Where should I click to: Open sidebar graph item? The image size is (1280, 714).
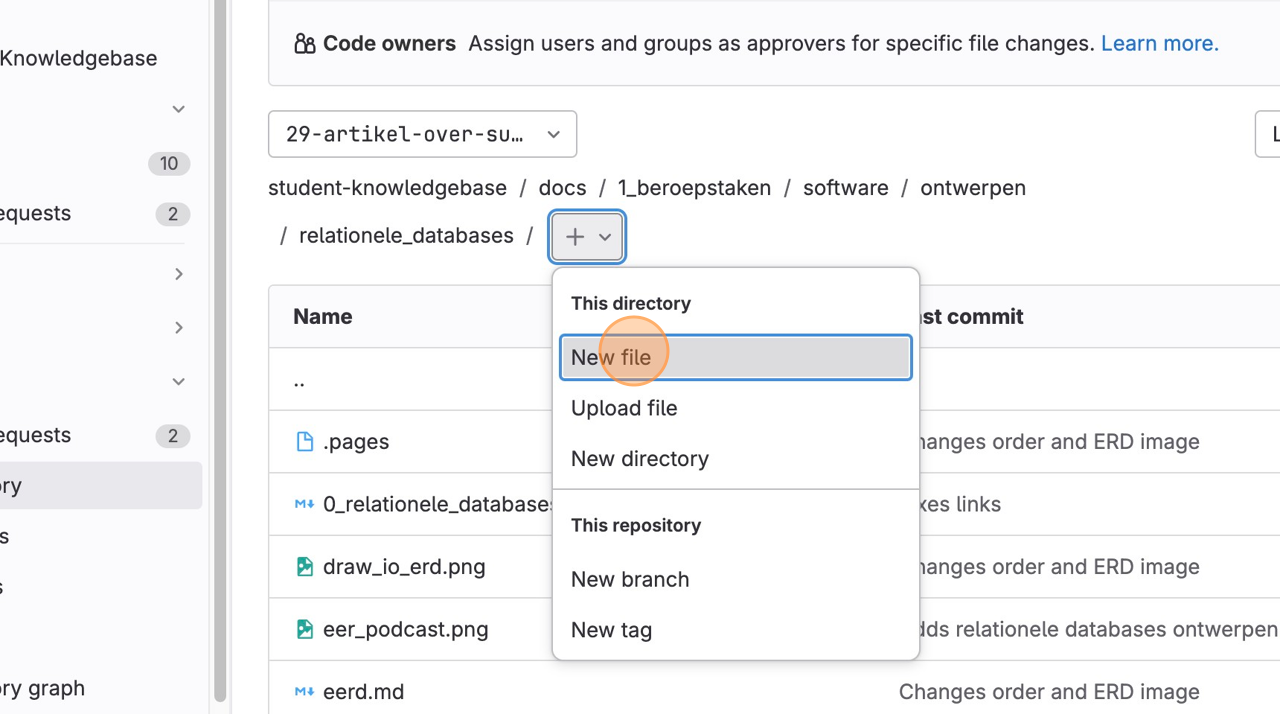pos(42,689)
